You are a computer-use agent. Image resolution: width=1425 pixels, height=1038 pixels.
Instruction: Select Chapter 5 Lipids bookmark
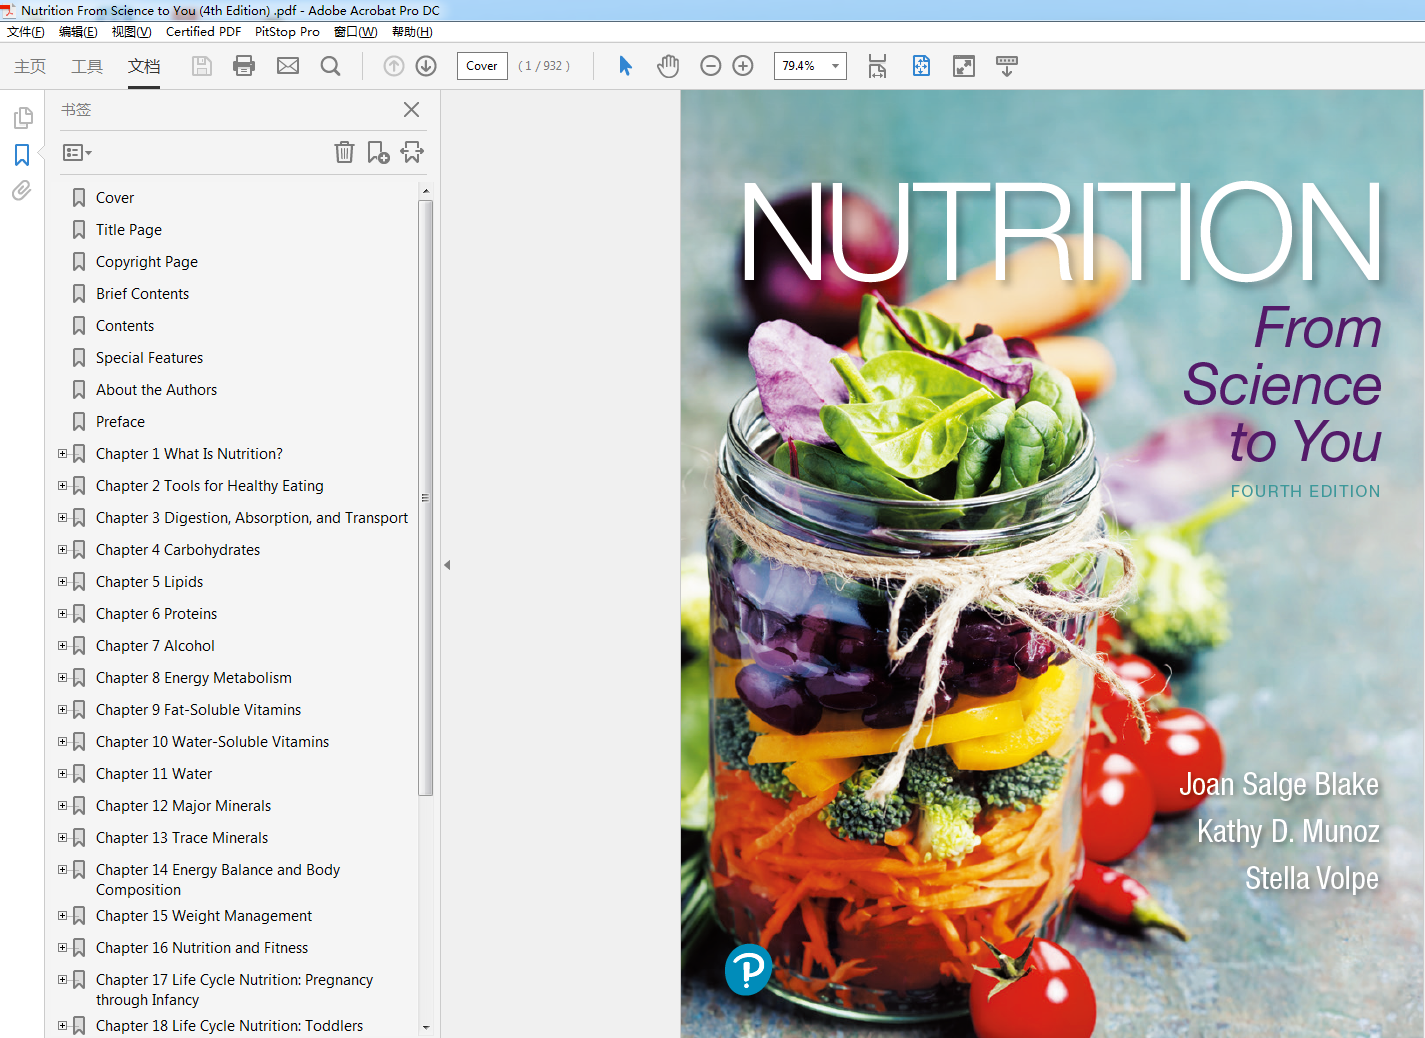coord(149,582)
